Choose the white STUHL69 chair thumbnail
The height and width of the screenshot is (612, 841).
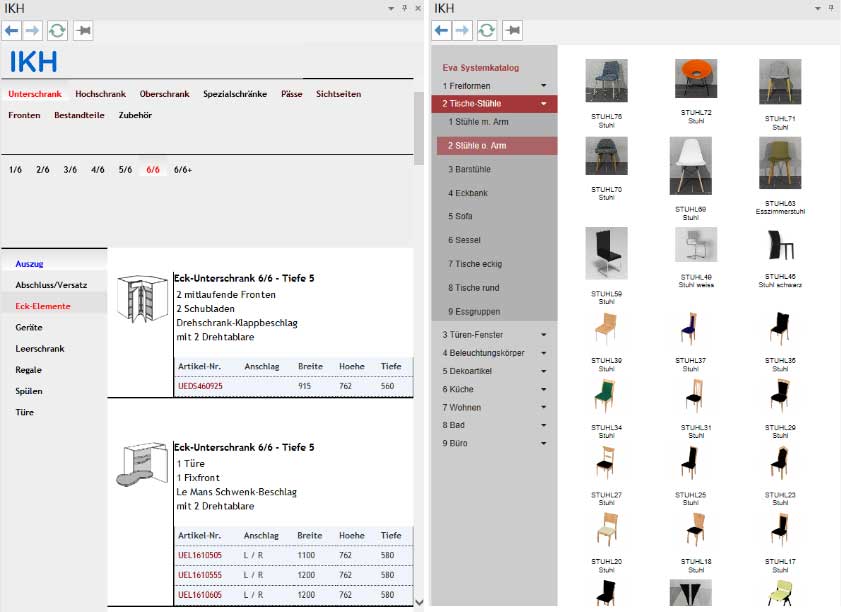(690, 166)
